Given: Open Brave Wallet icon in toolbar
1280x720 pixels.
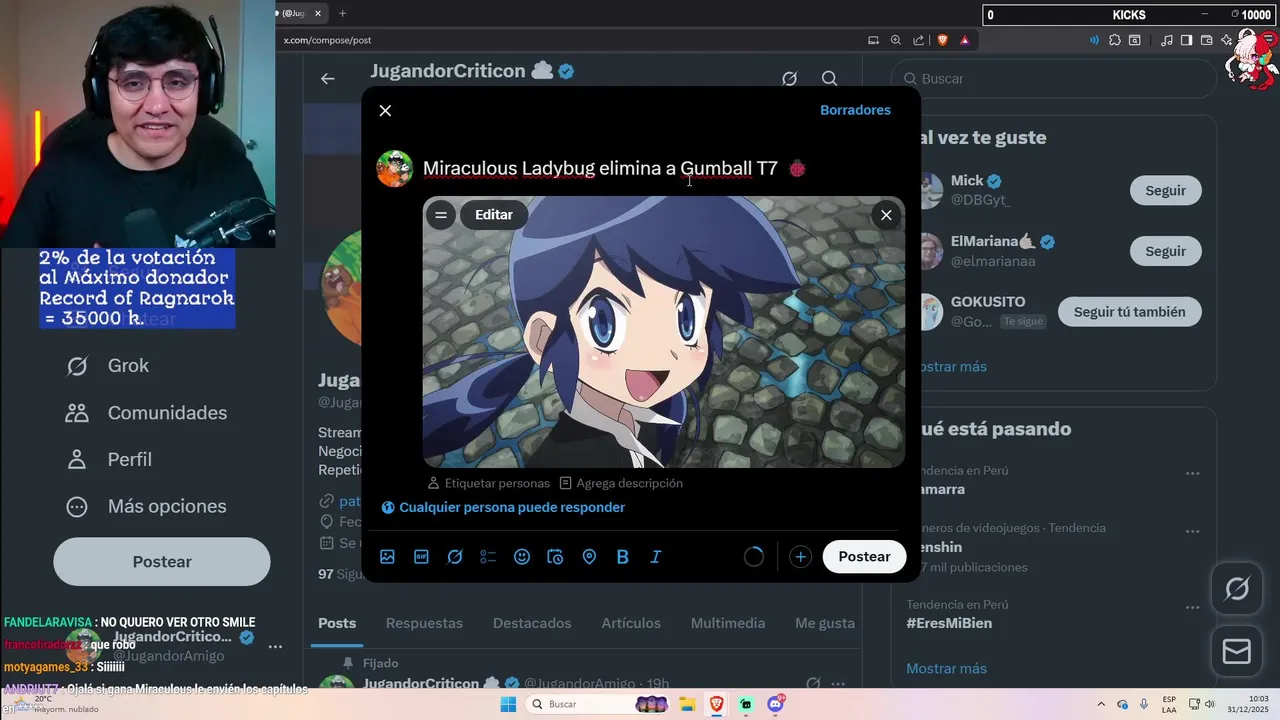Looking at the screenshot, I should [x=1206, y=40].
